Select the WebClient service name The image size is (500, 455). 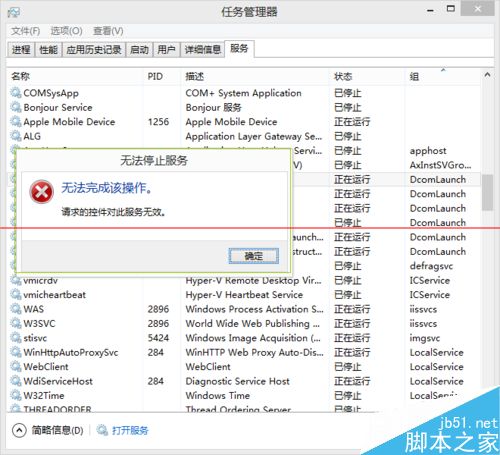[x=46, y=366]
